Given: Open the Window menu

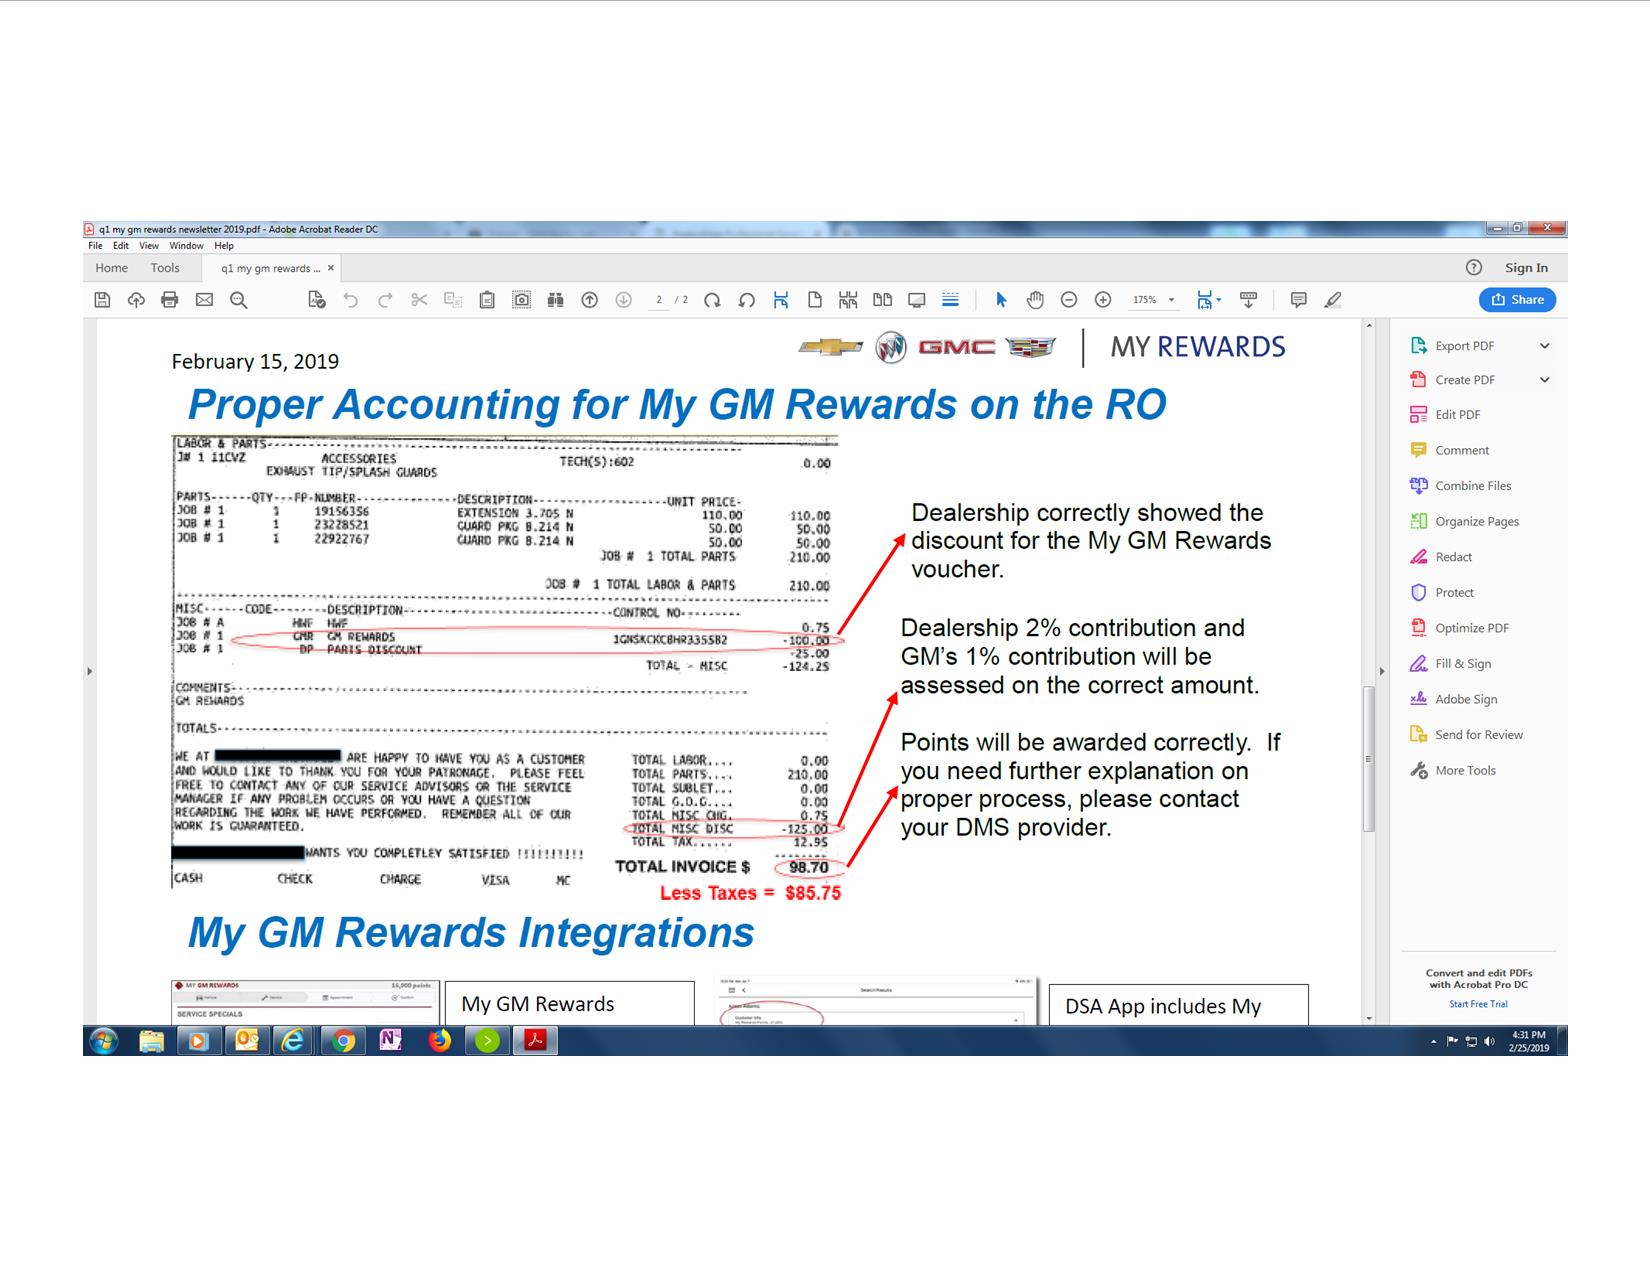Looking at the screenshot, I should (x=186, y=246).
